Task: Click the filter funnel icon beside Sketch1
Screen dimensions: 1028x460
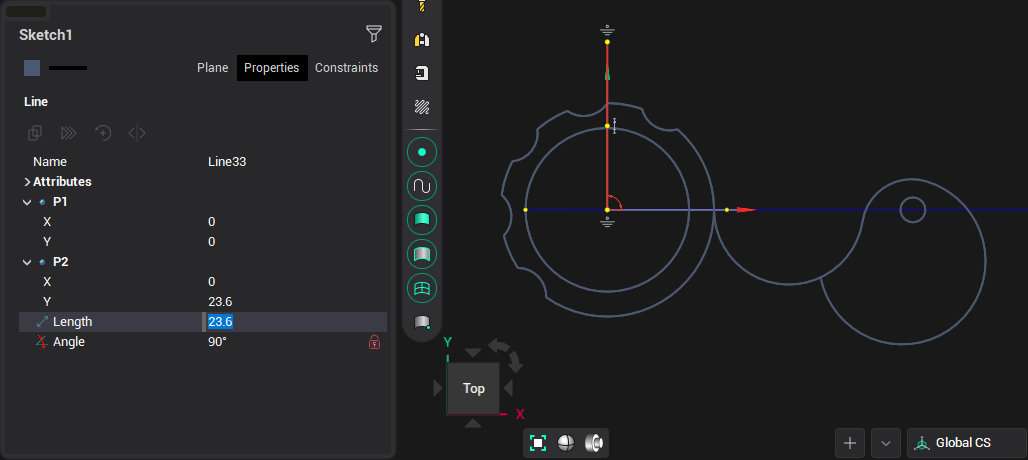Action: click(373, 35)
